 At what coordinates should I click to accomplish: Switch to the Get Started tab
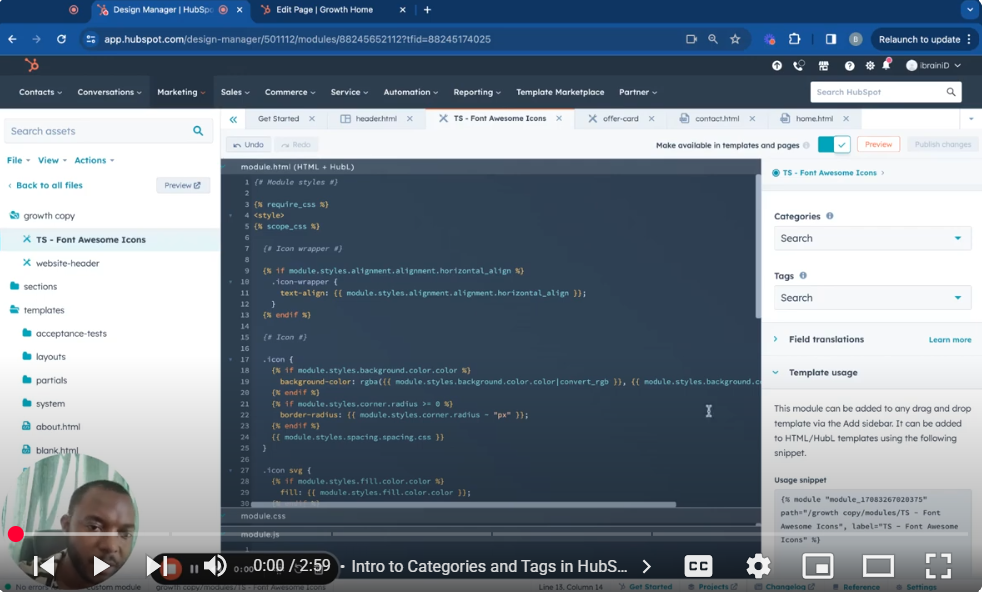pos(278,118)
